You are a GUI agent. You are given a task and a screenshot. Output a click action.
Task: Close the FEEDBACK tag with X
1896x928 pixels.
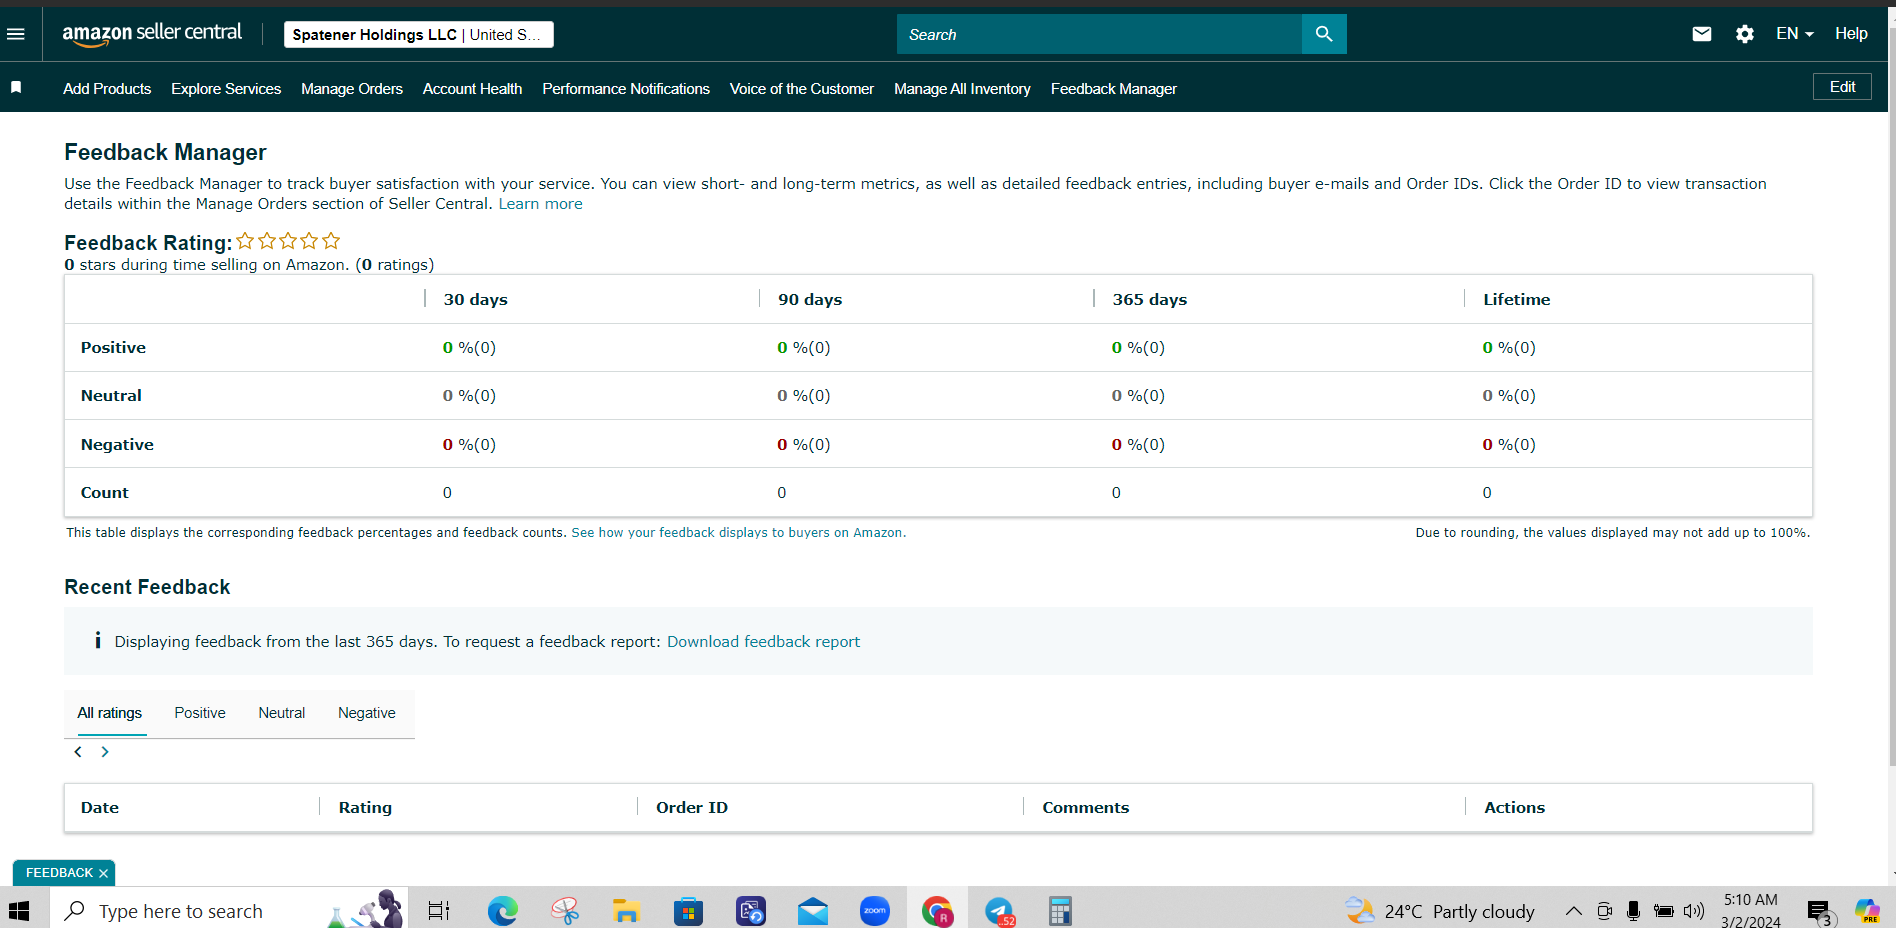click(103, 873)
